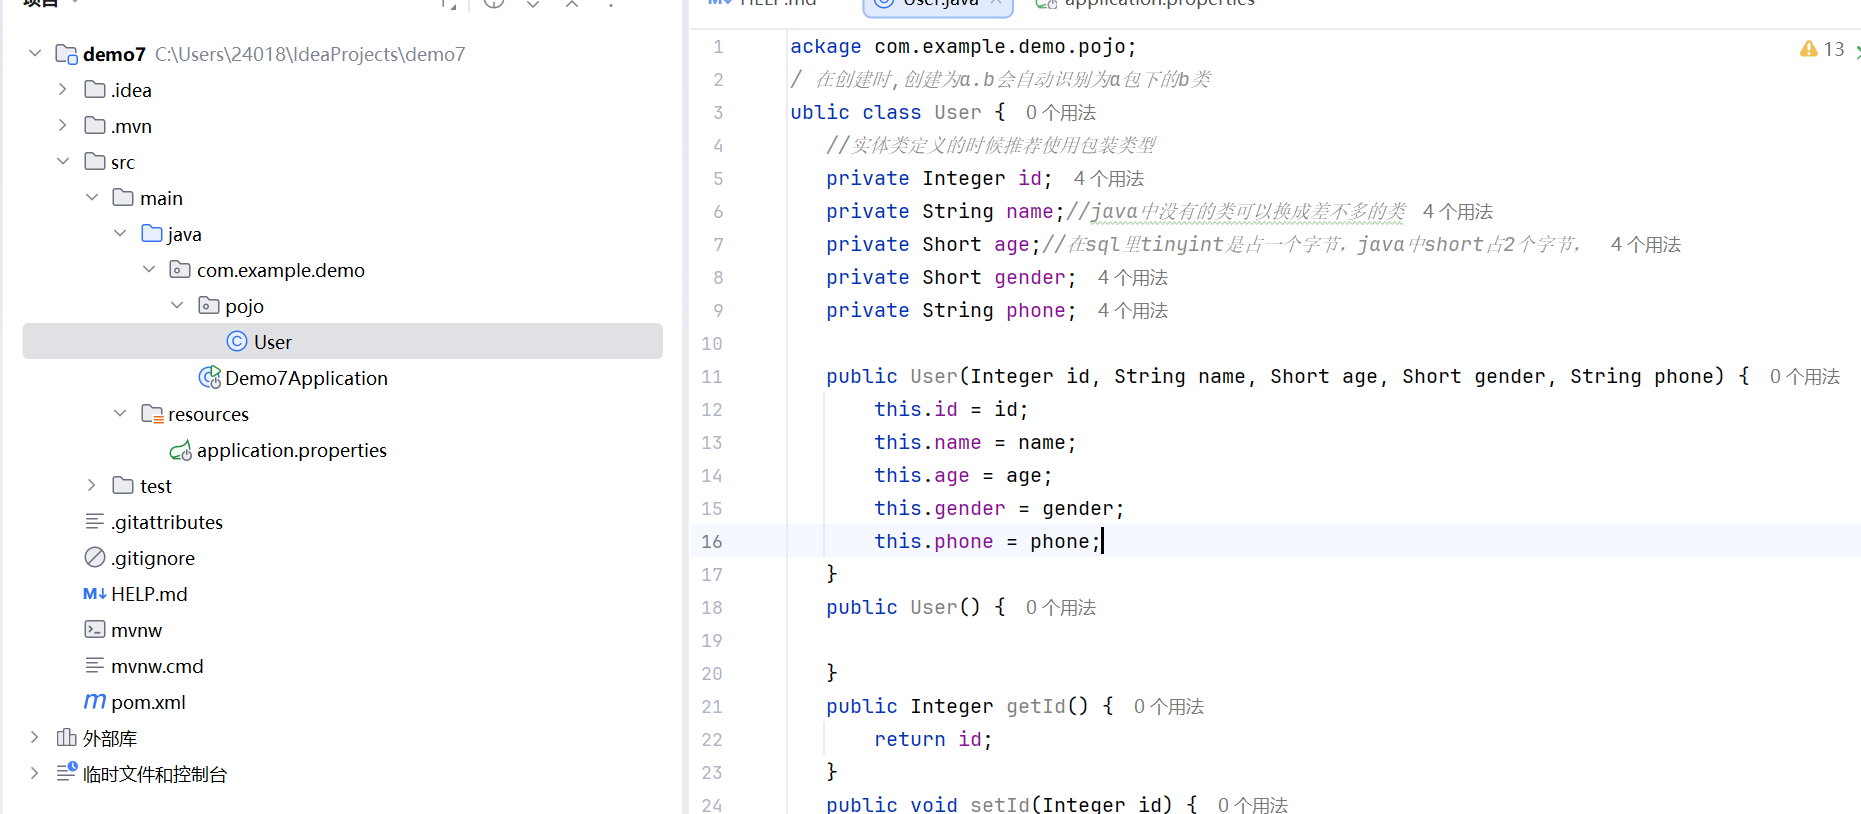Collapse the src folder

(63, 162)
